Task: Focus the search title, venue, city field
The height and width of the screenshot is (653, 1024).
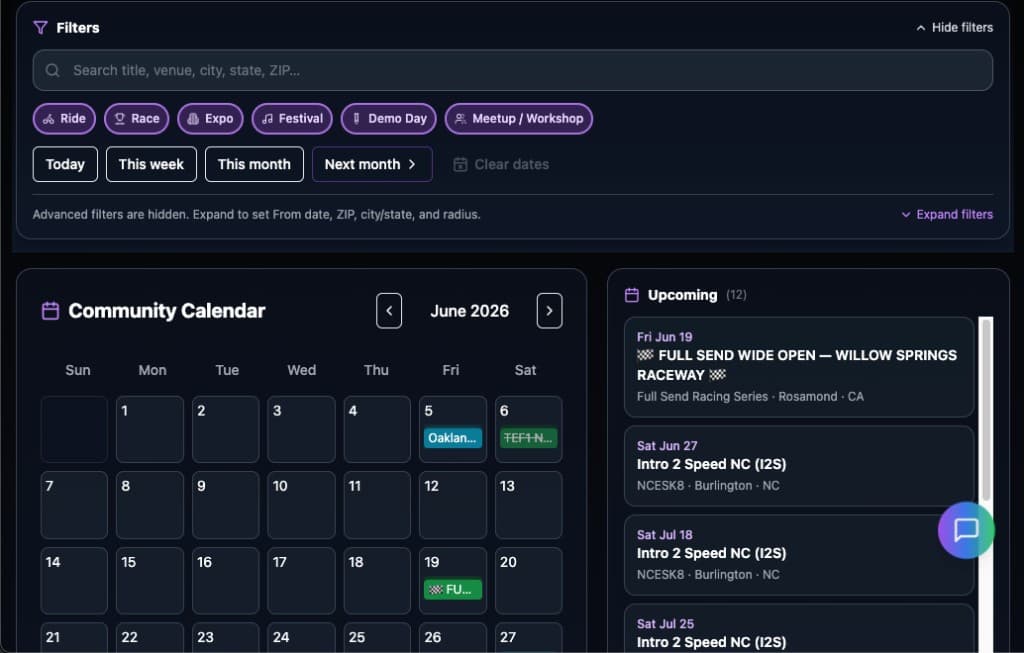Action: click(513, 71)
